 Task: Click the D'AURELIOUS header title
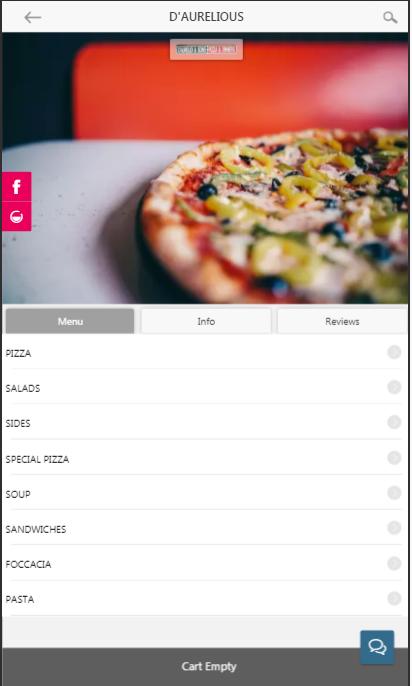click(x=206, y=17)
